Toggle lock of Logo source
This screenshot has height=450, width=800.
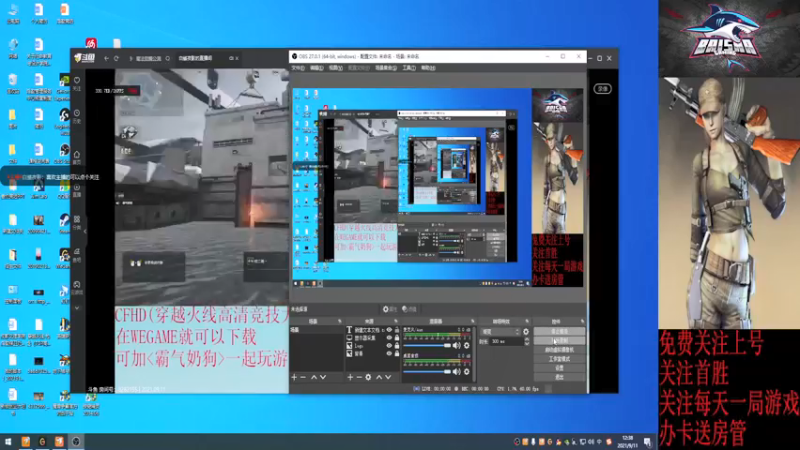pyautogui.click(x=397, y=345)
